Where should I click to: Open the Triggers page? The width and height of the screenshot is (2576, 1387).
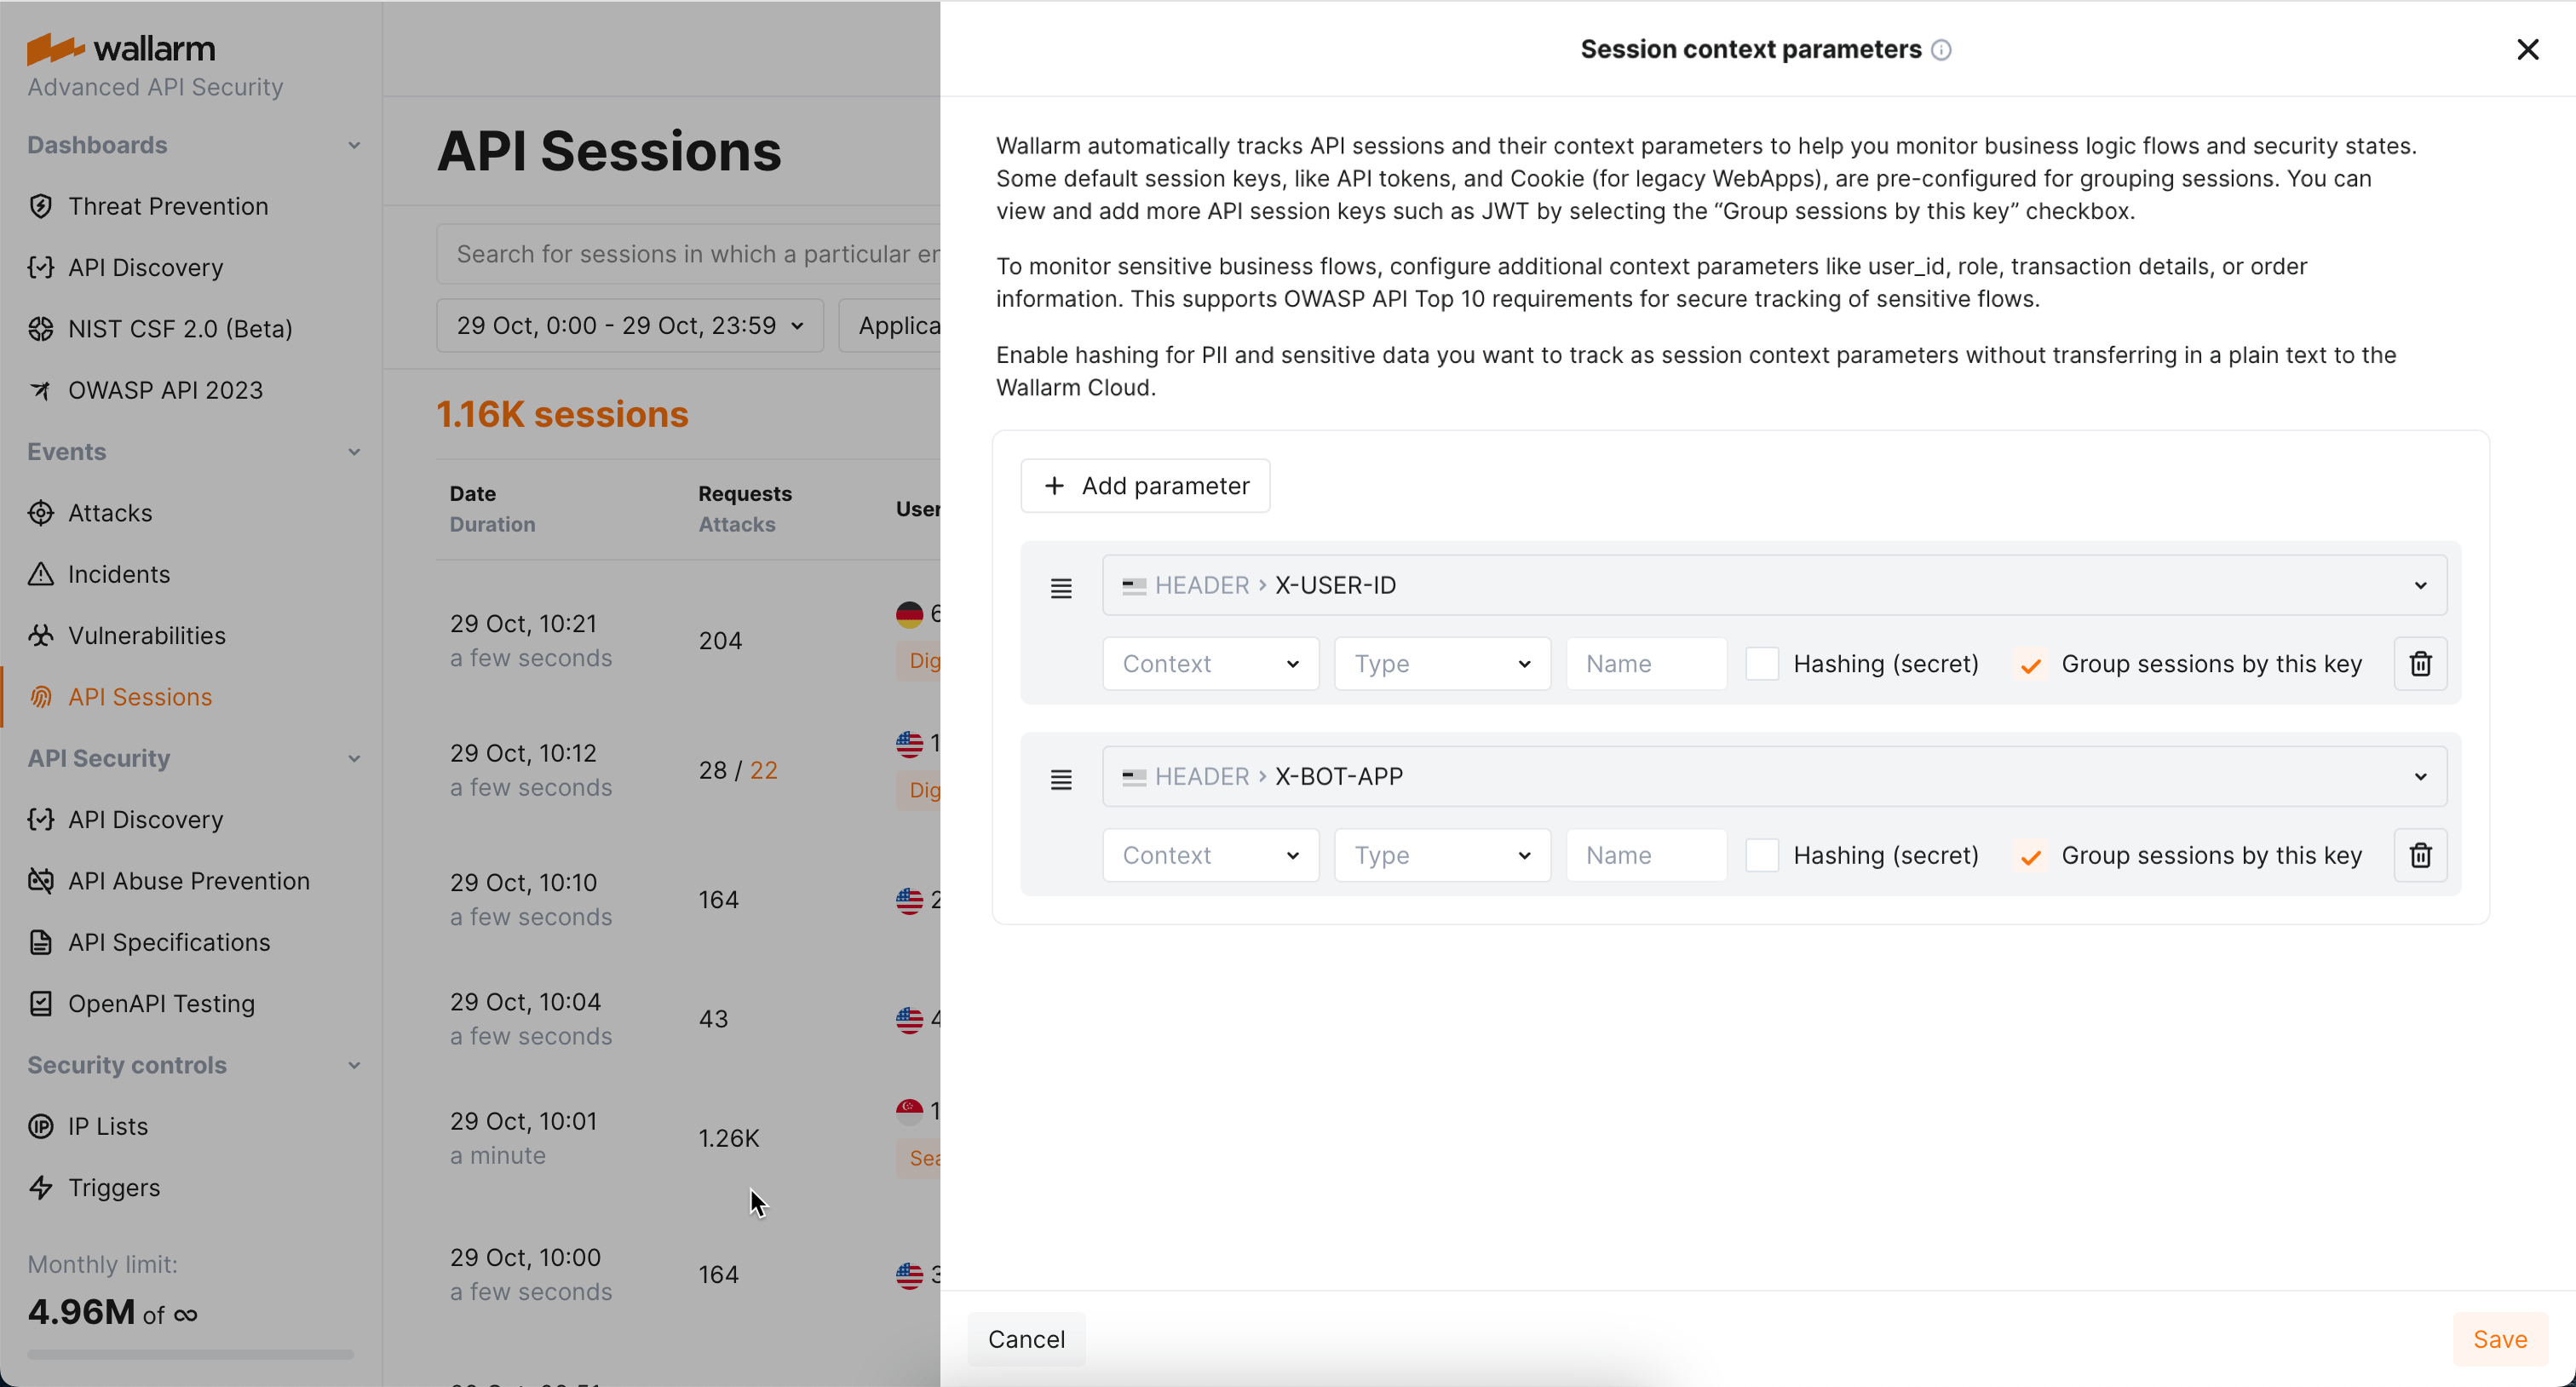pyautogui.click(x=114, y=1187)
